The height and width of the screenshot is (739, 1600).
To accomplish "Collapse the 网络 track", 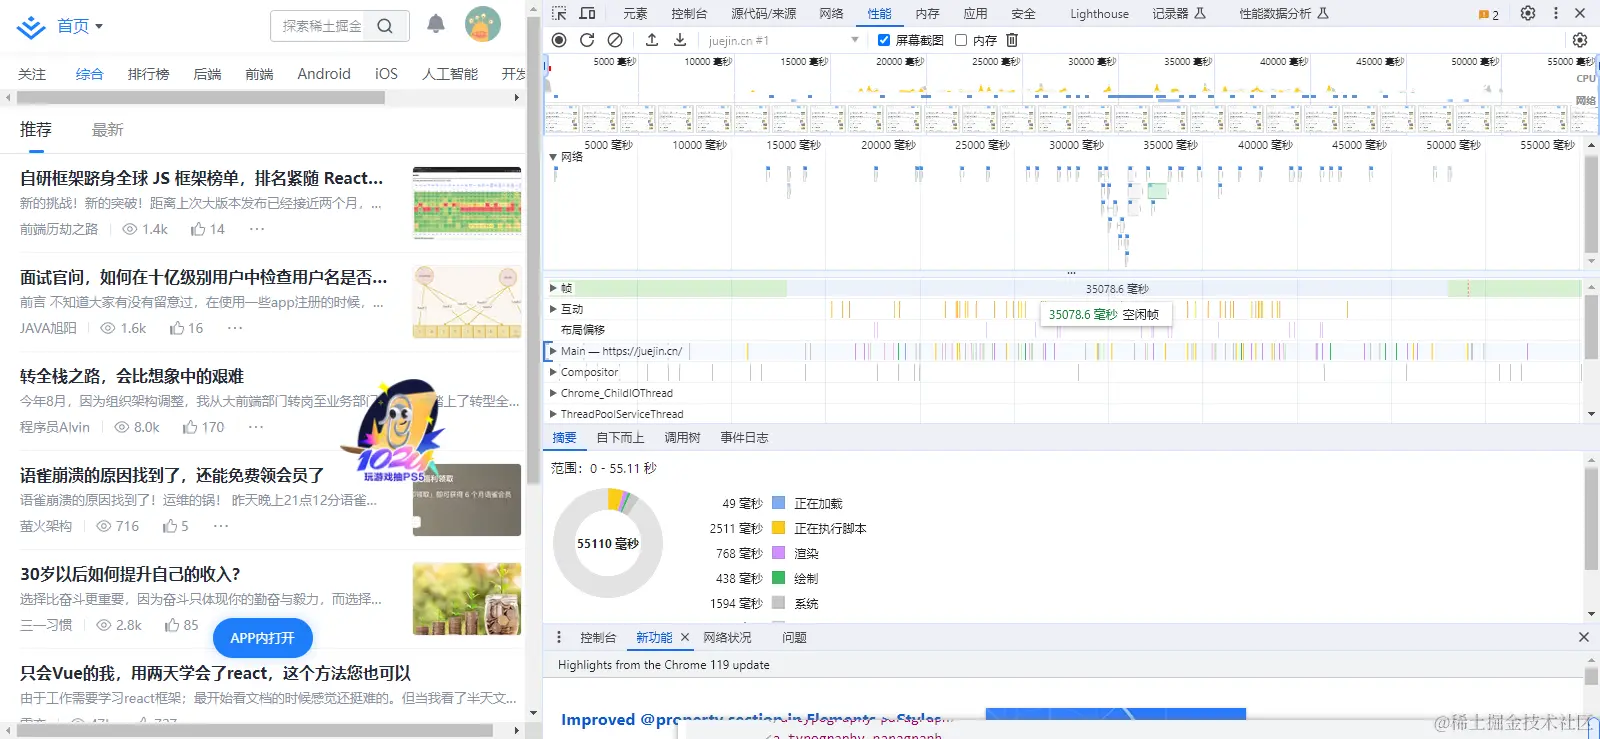I will pos(553,157).
